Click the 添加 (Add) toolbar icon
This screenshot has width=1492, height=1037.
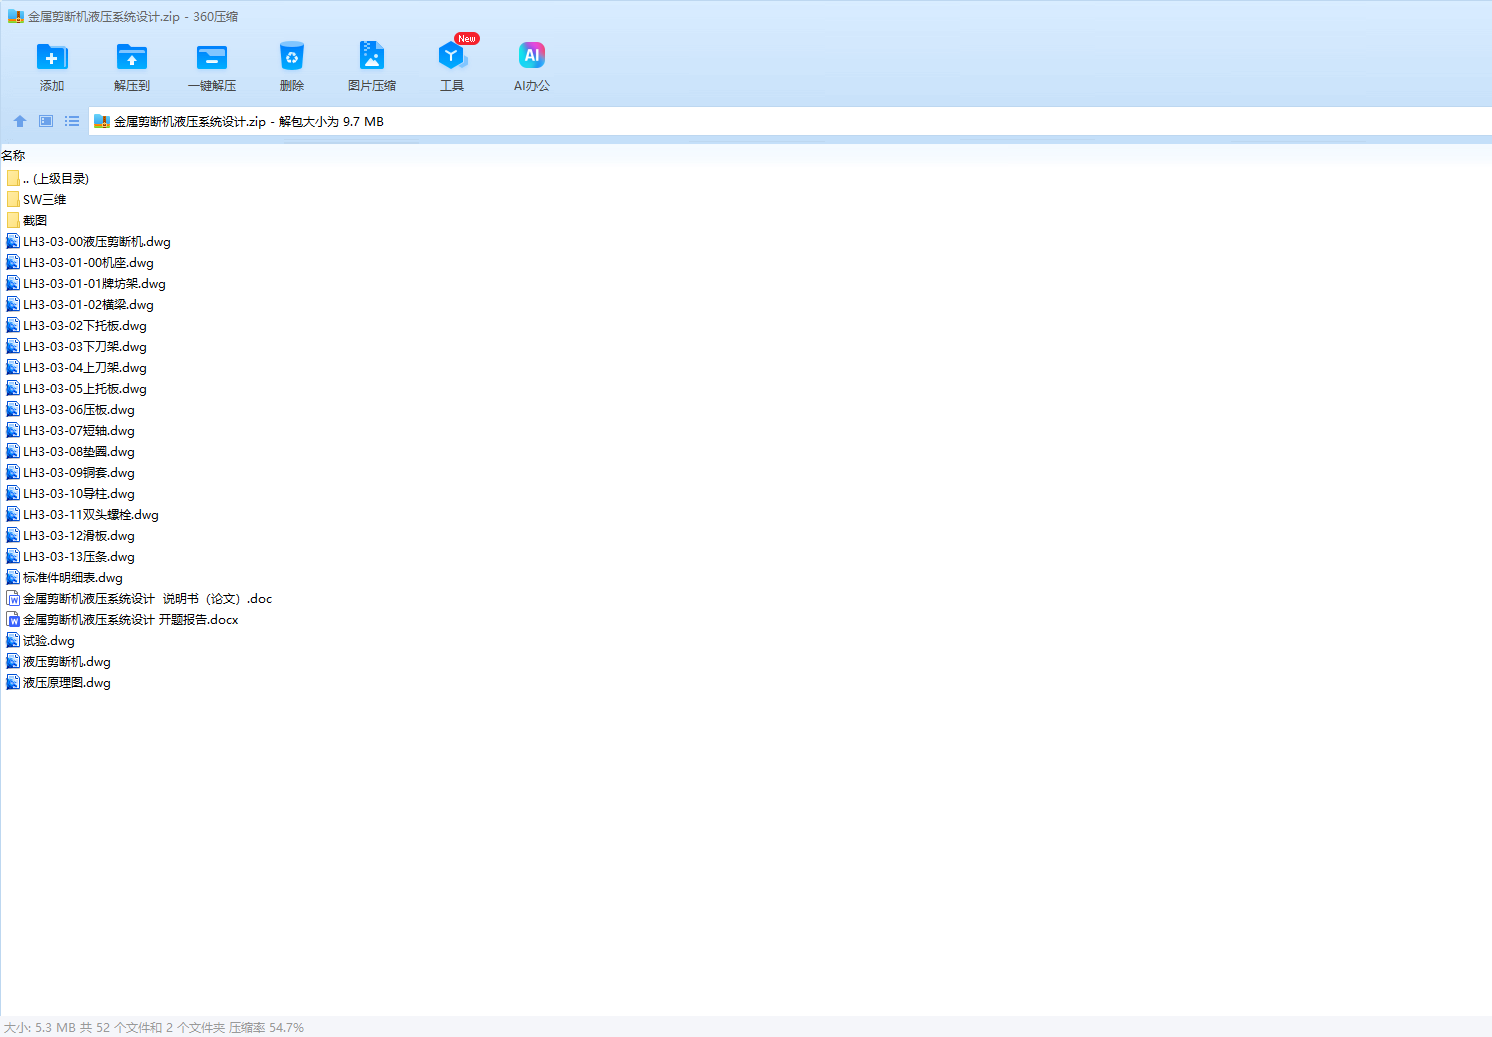point(52,57)
